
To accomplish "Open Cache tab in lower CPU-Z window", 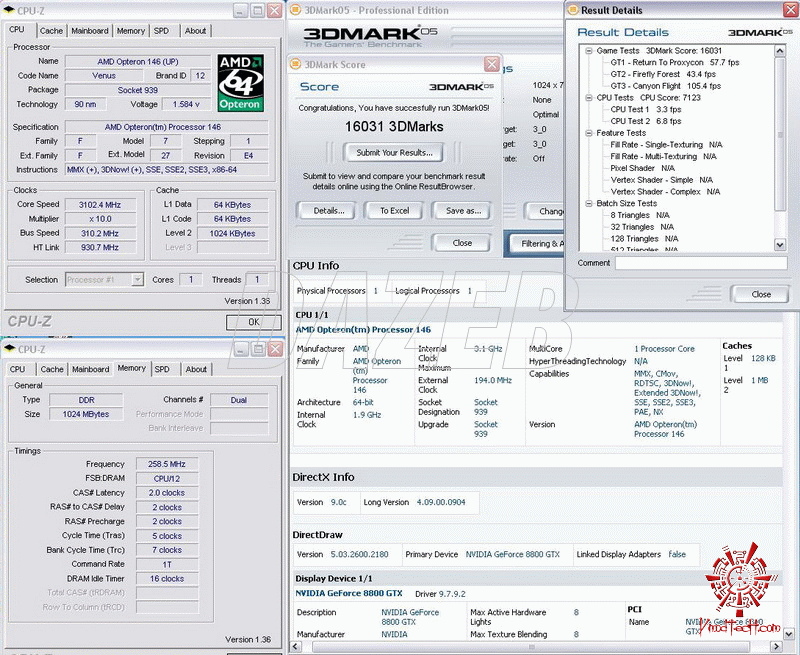I will pos(52,369).
